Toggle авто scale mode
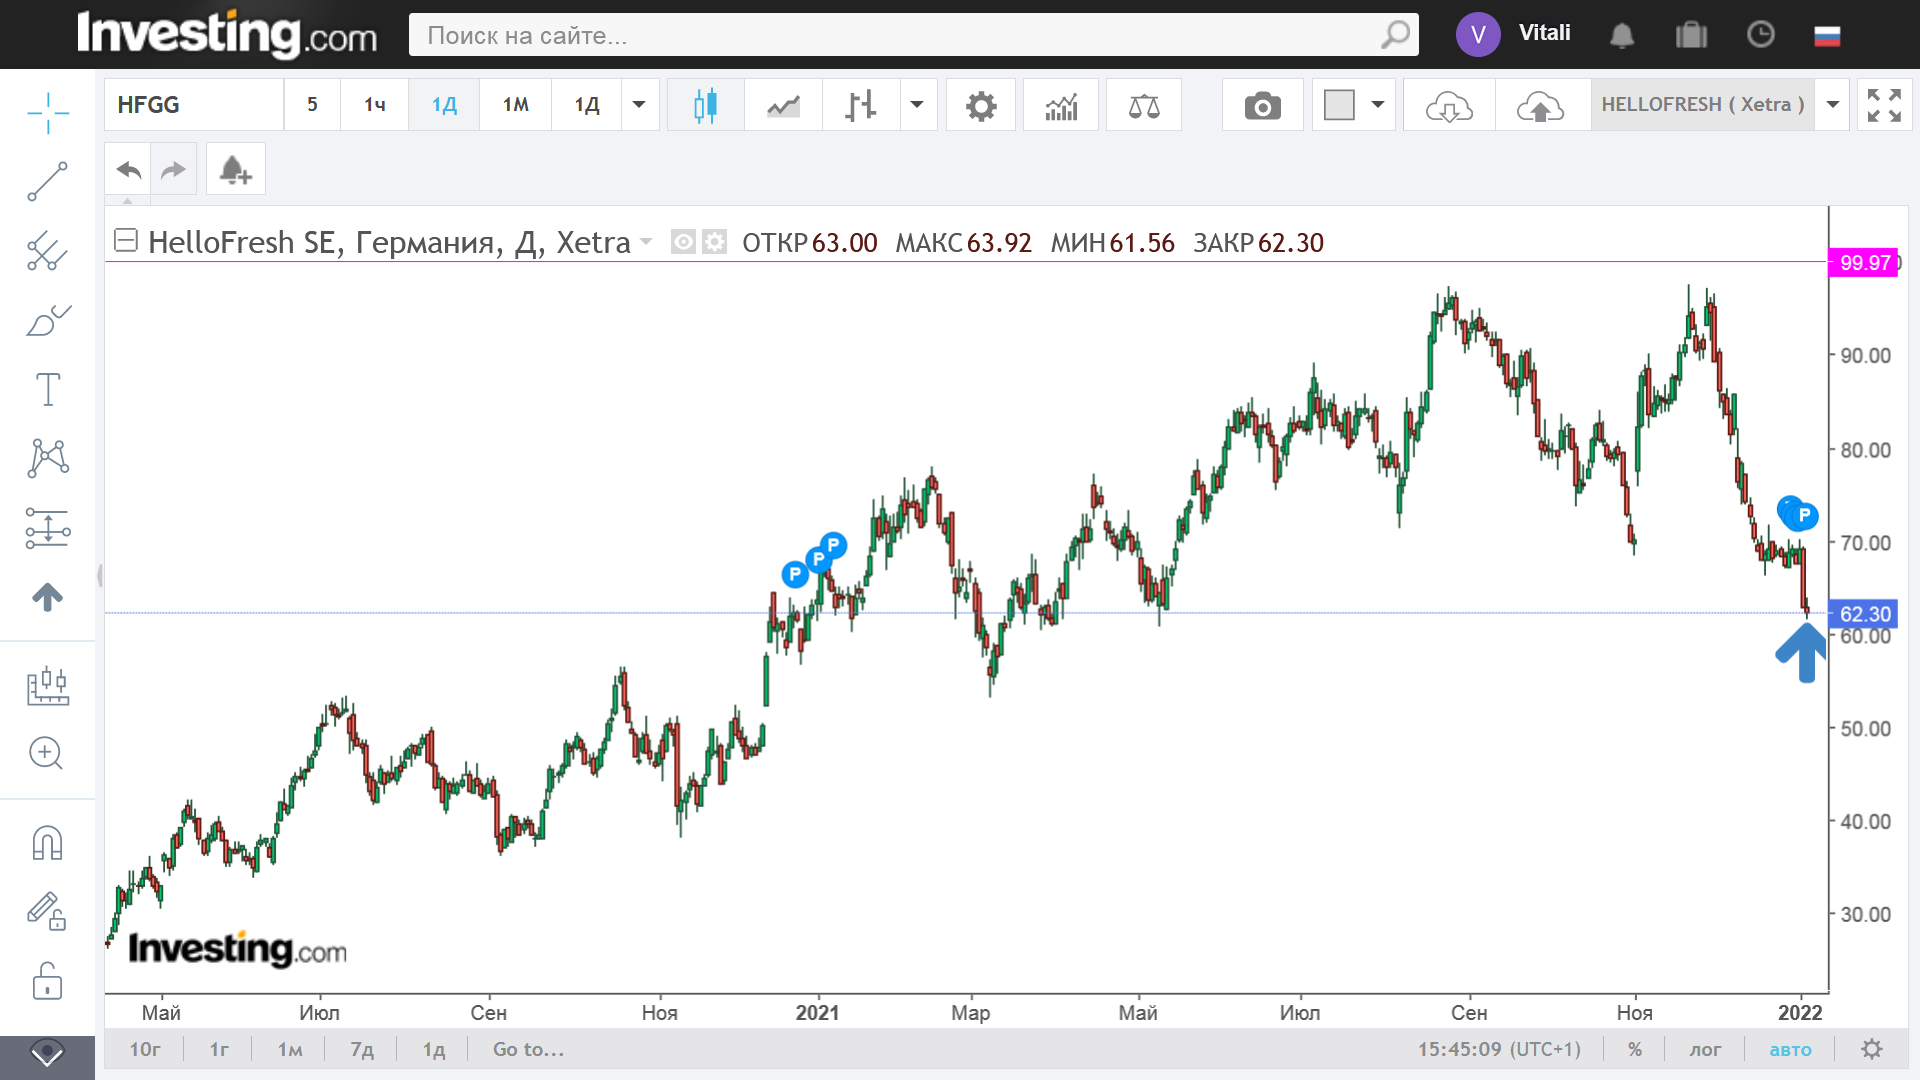Viewport: 1920px width, 1080px height. tap(1790, 1049)
